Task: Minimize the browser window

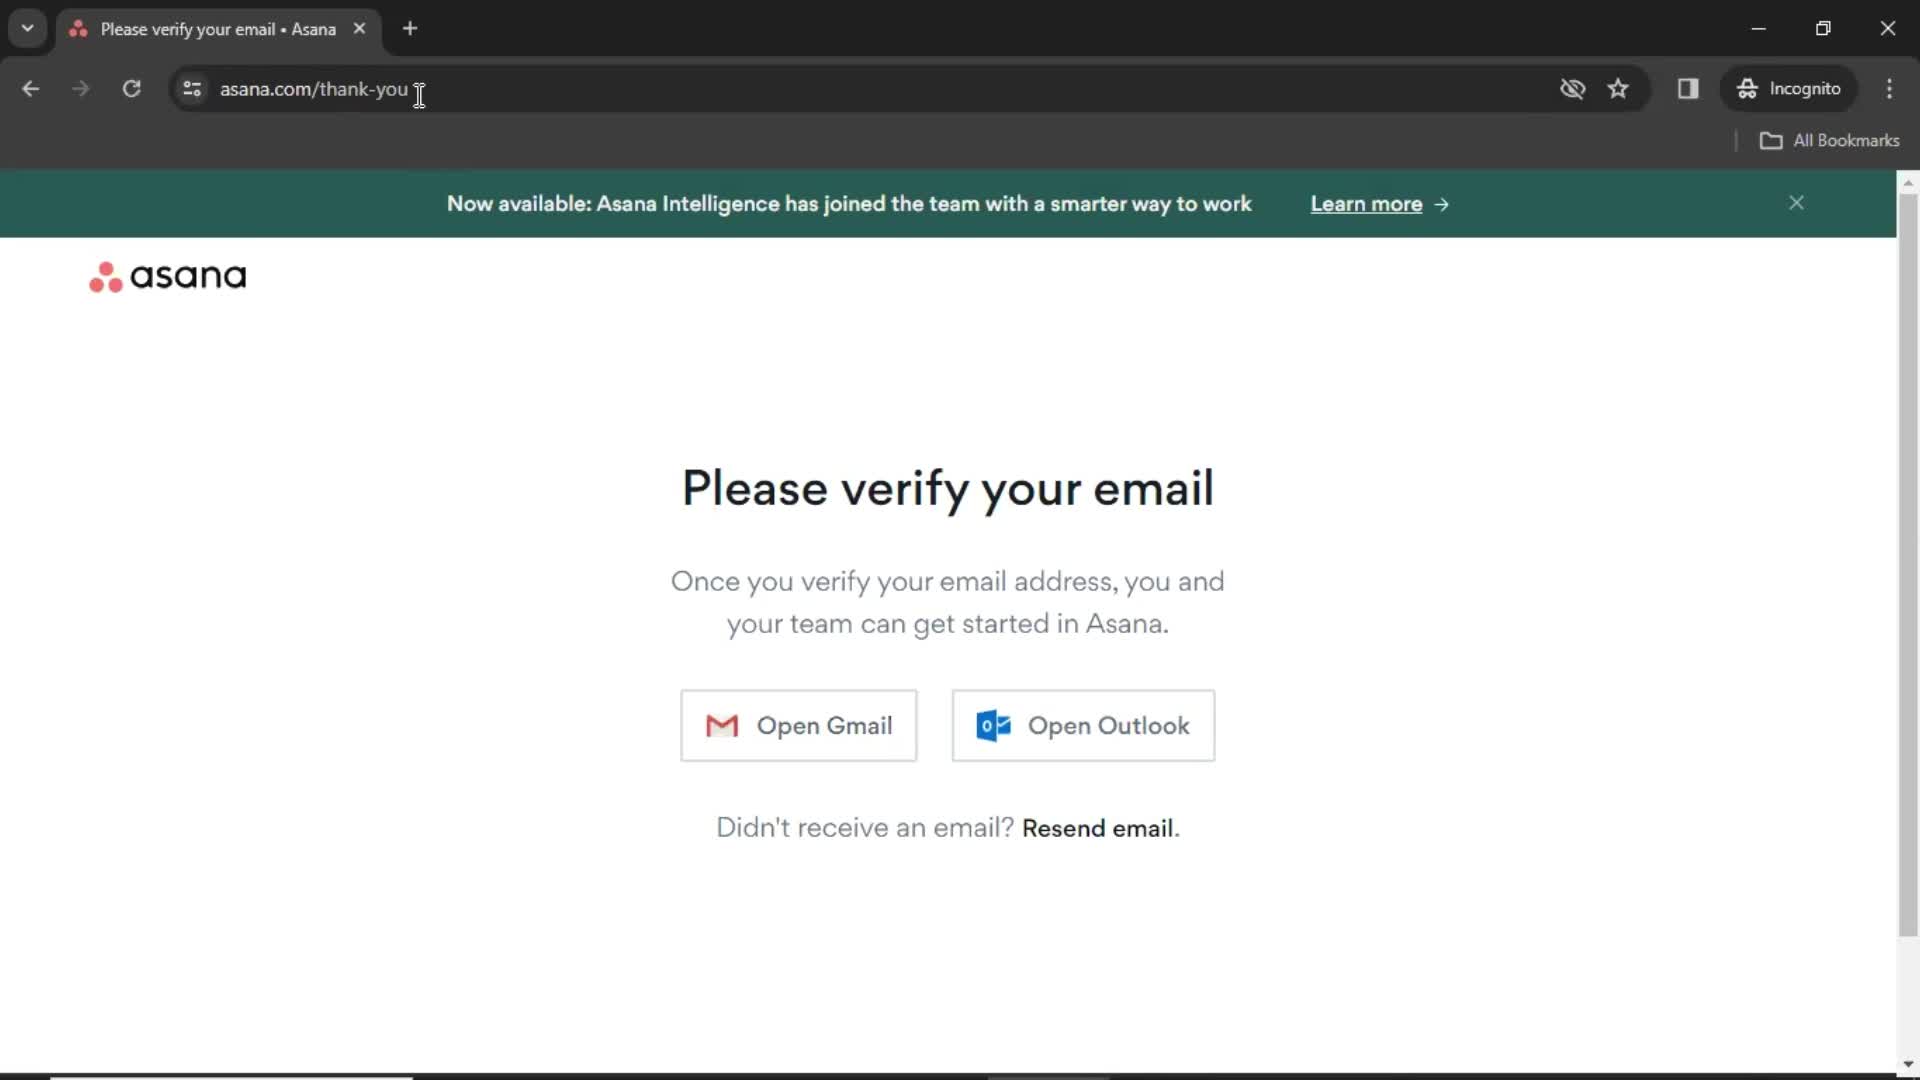Action: 1758,29
